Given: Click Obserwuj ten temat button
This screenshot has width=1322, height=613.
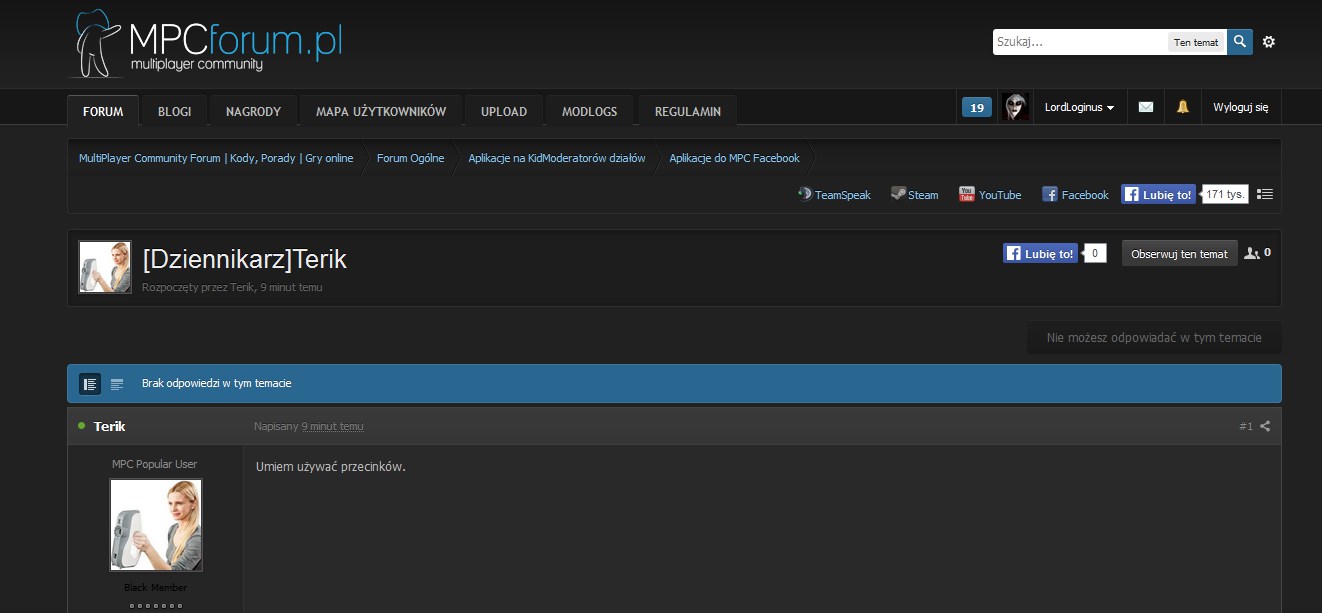Looking at the screenshot, I should pos(1179,253).
